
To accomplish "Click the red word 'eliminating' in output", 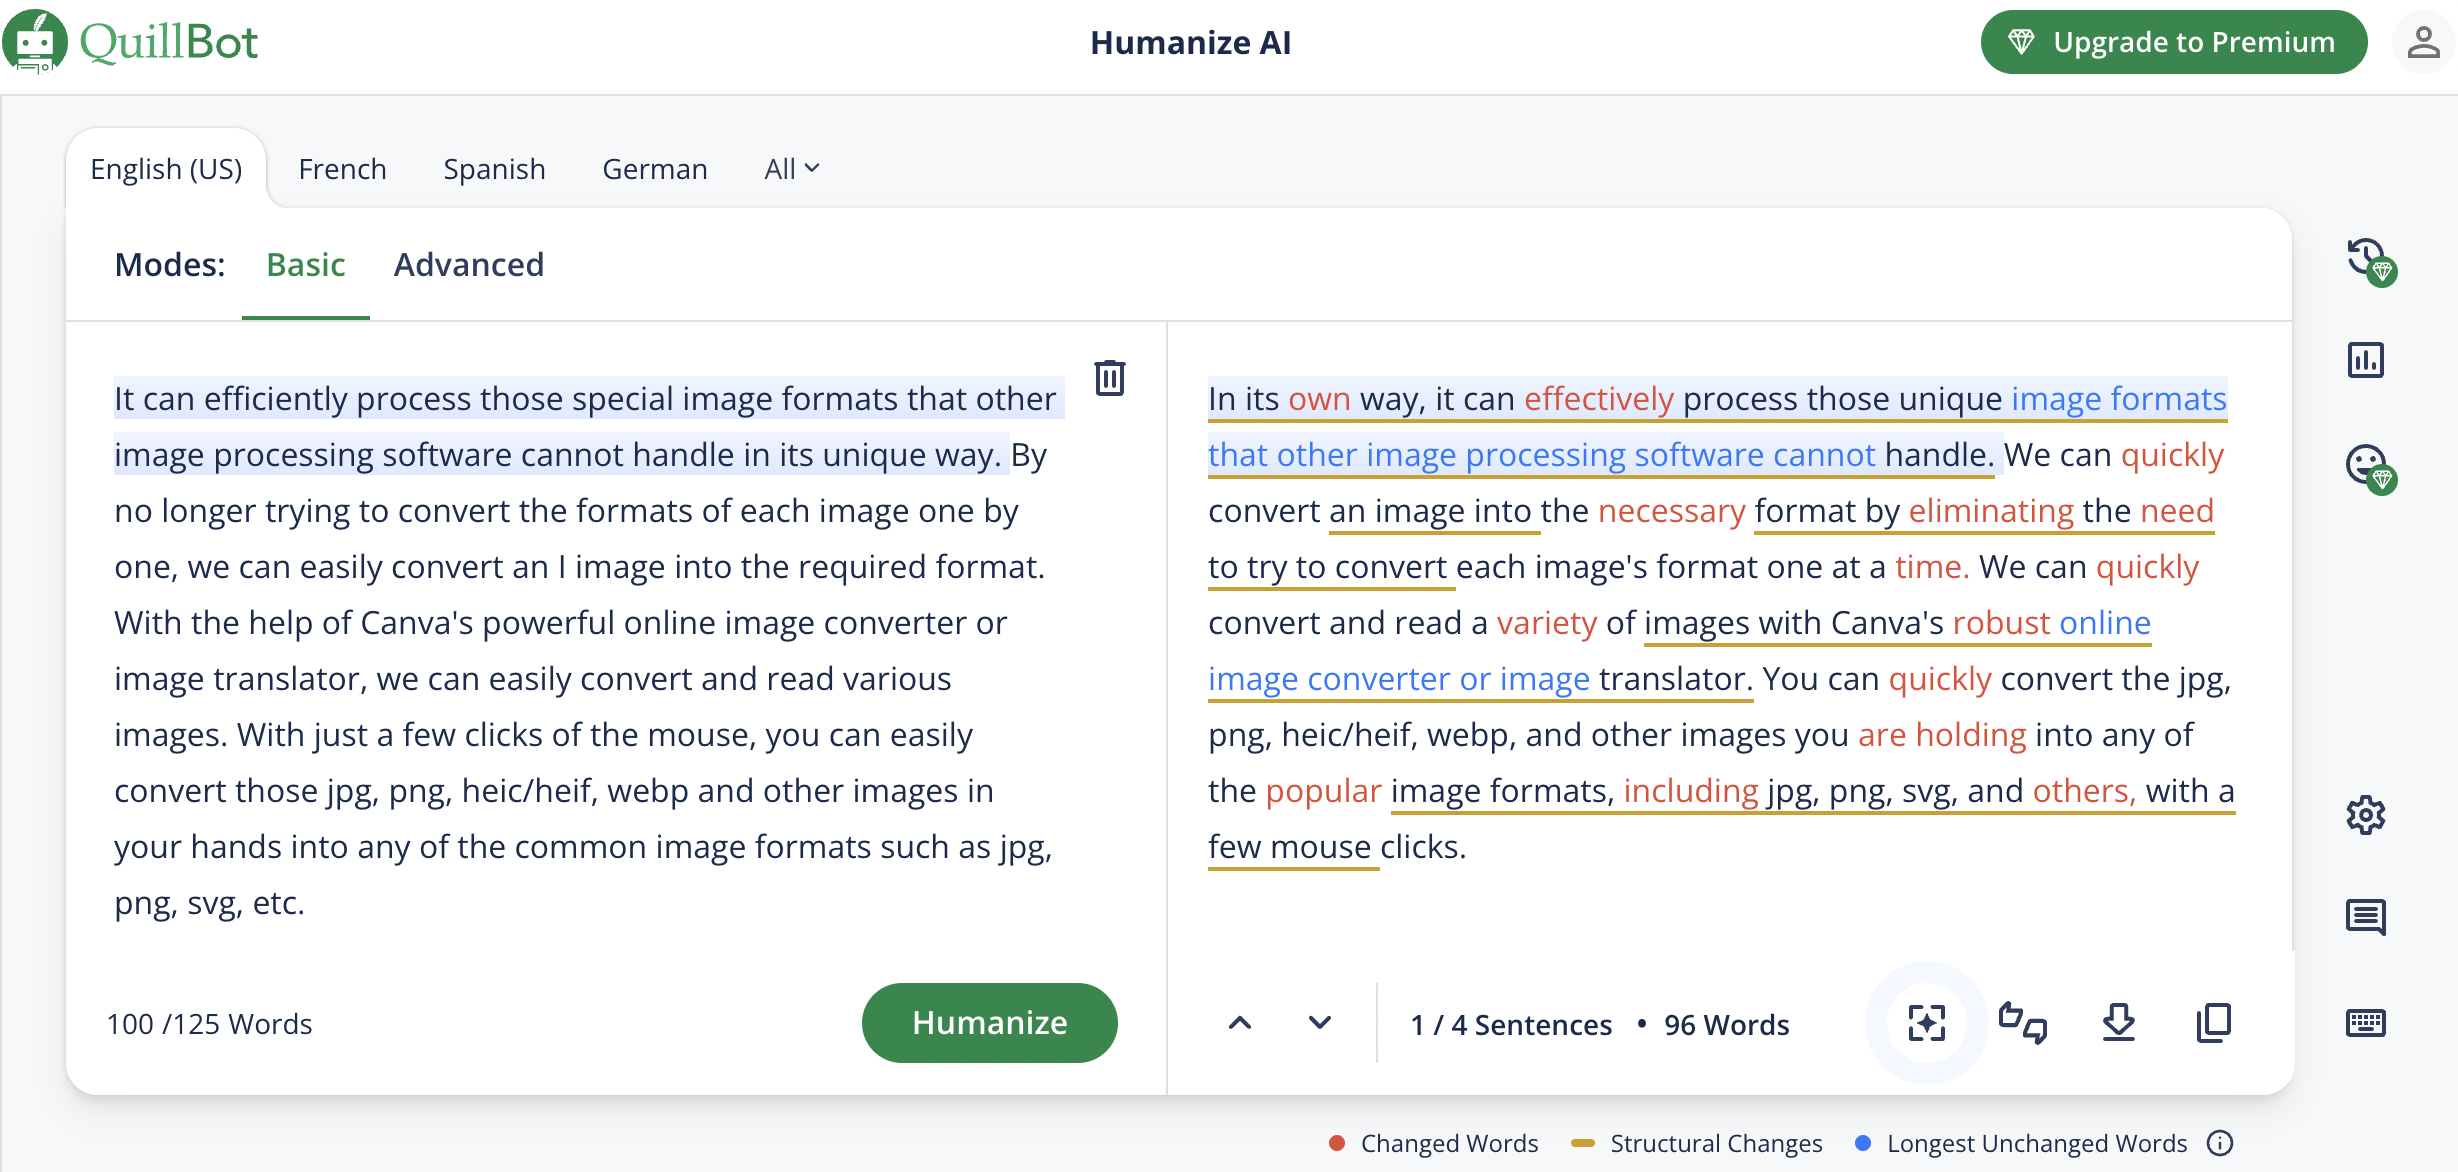I will [x=1991, y=511].
